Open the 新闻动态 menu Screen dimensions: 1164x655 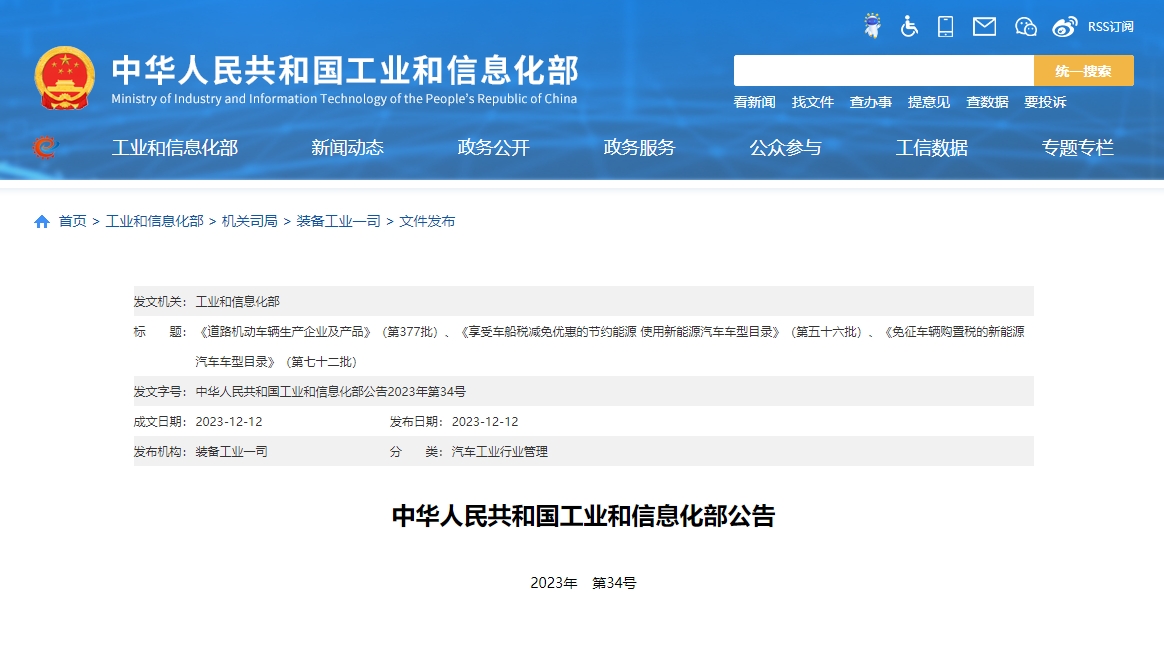[347, 147]
